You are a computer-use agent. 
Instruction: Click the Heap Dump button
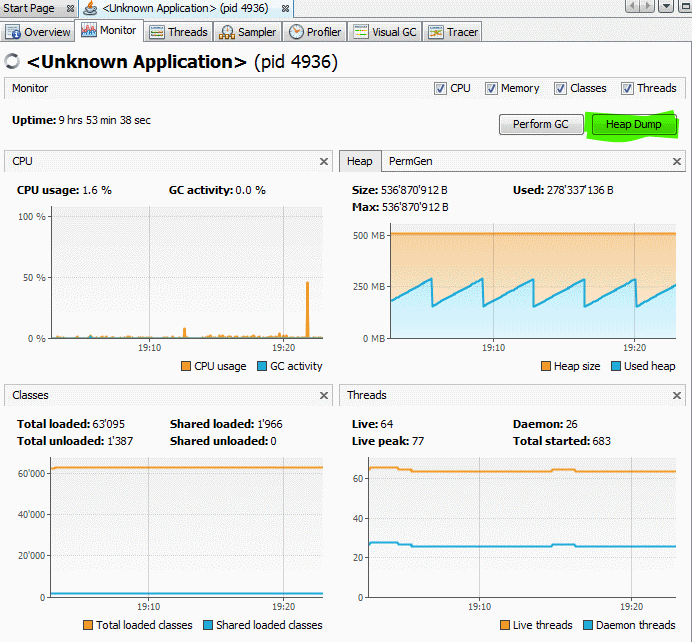(633, 124)
